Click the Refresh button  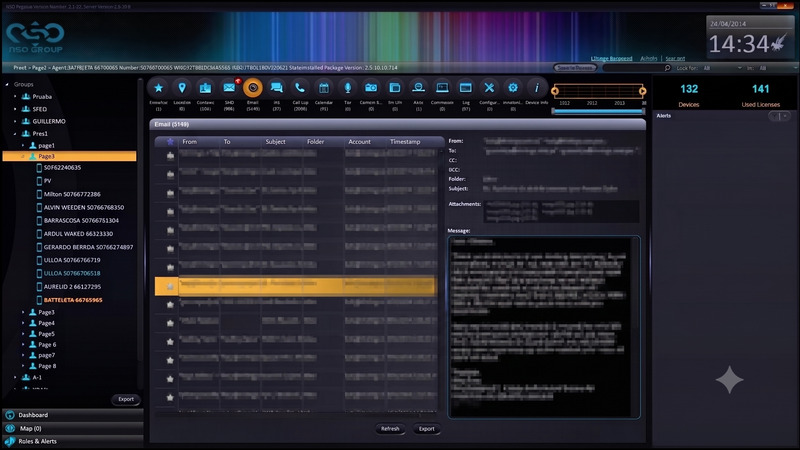(390, 429)
